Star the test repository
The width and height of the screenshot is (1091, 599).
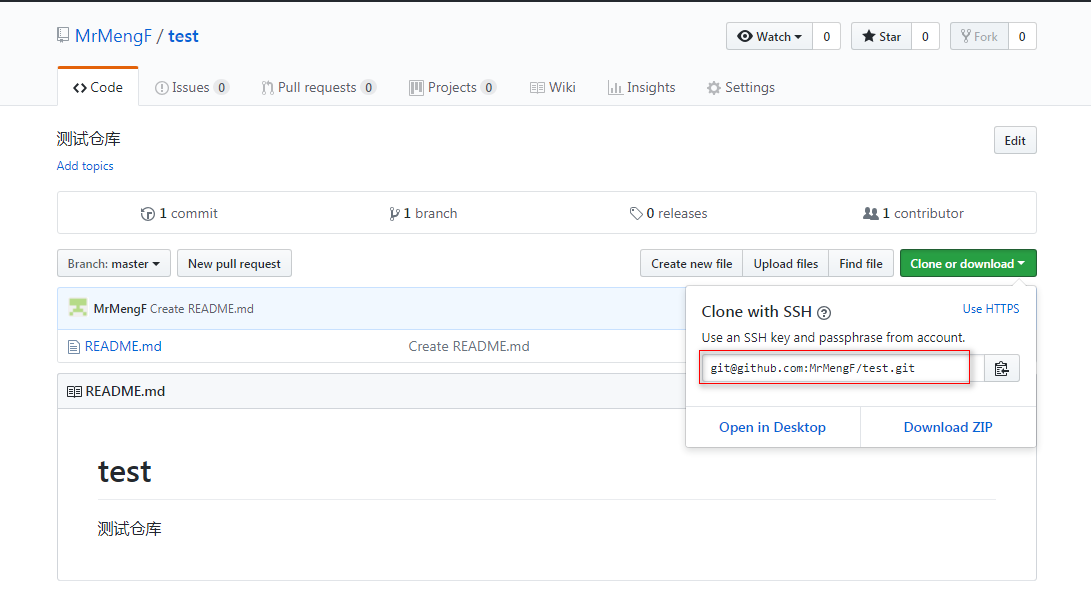881,37
